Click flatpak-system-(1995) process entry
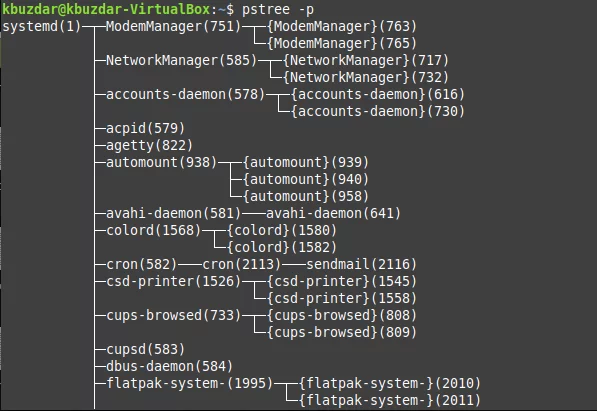The width and height of the screenshot is (597, 411). coord(190,384)
